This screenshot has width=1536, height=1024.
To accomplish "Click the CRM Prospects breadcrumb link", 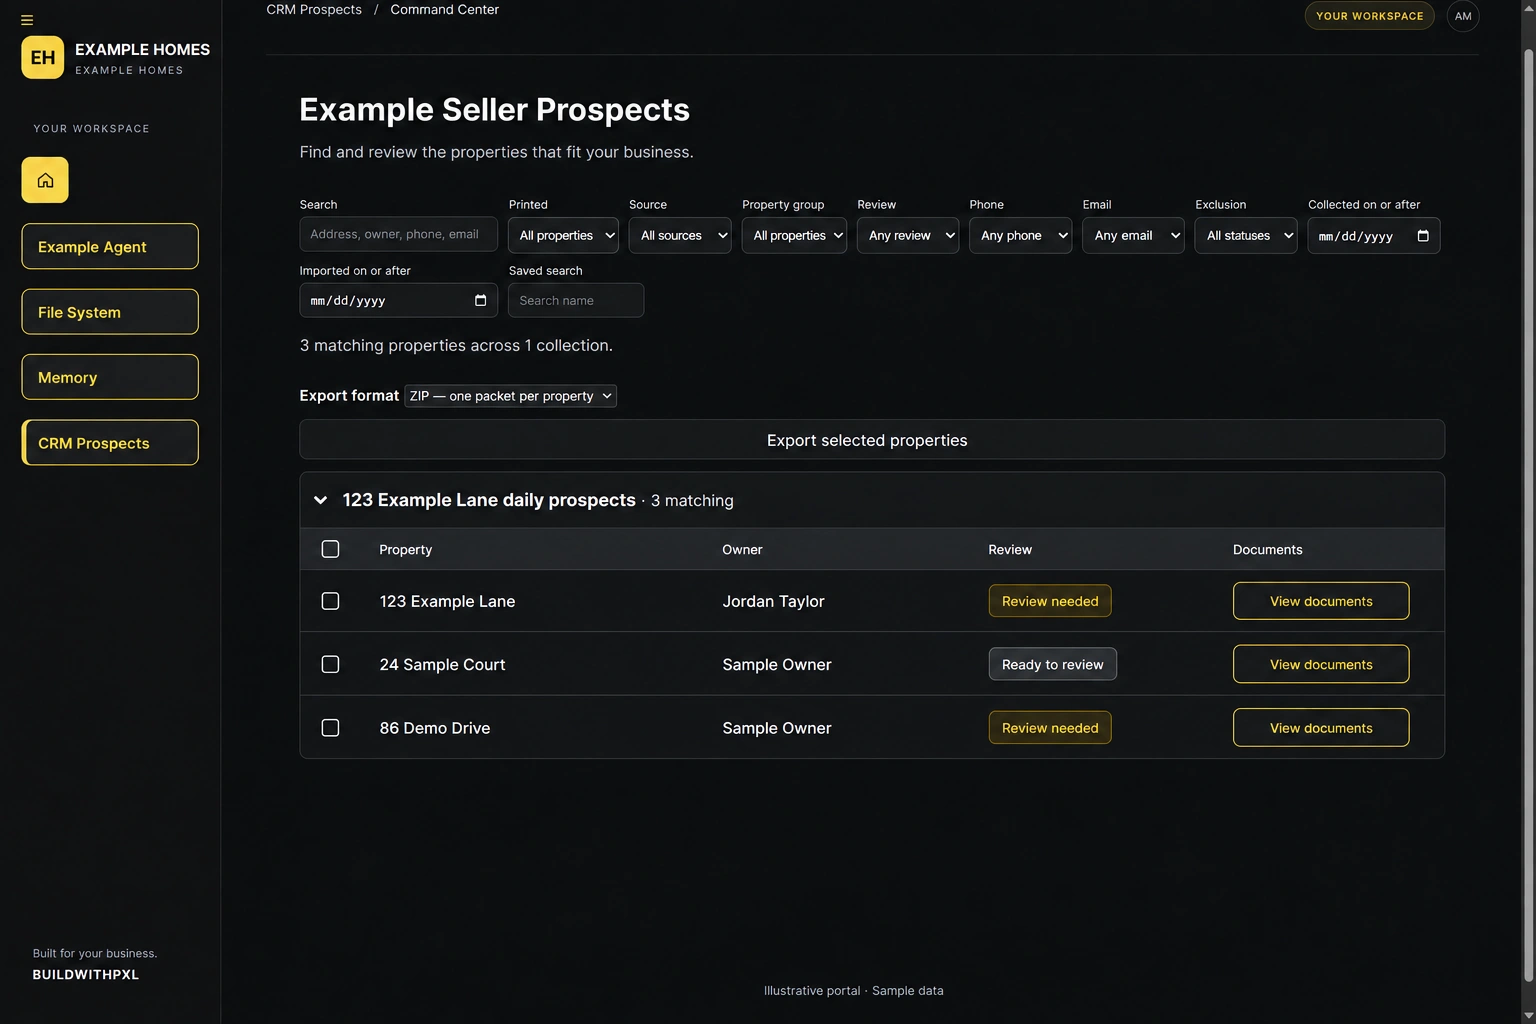I will point(314,10).
